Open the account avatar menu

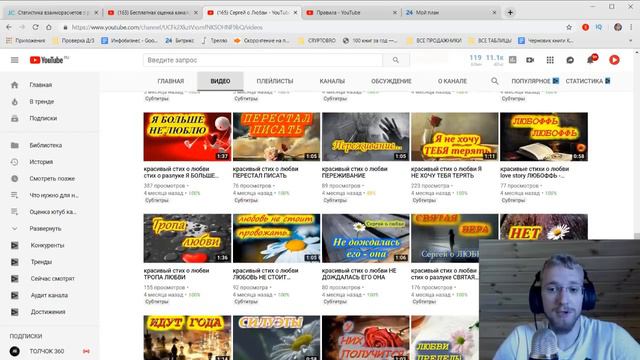point(614,60)
